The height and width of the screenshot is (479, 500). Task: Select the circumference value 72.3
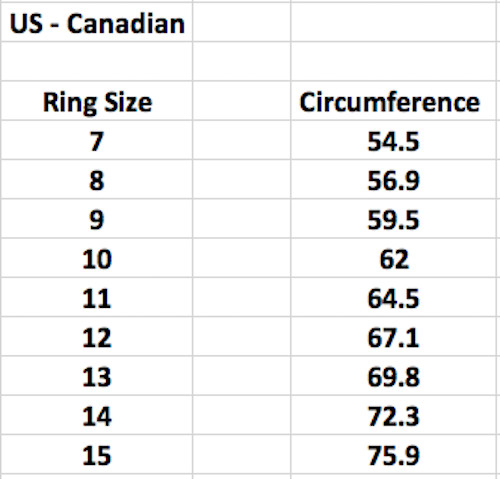tap(393, 415)
